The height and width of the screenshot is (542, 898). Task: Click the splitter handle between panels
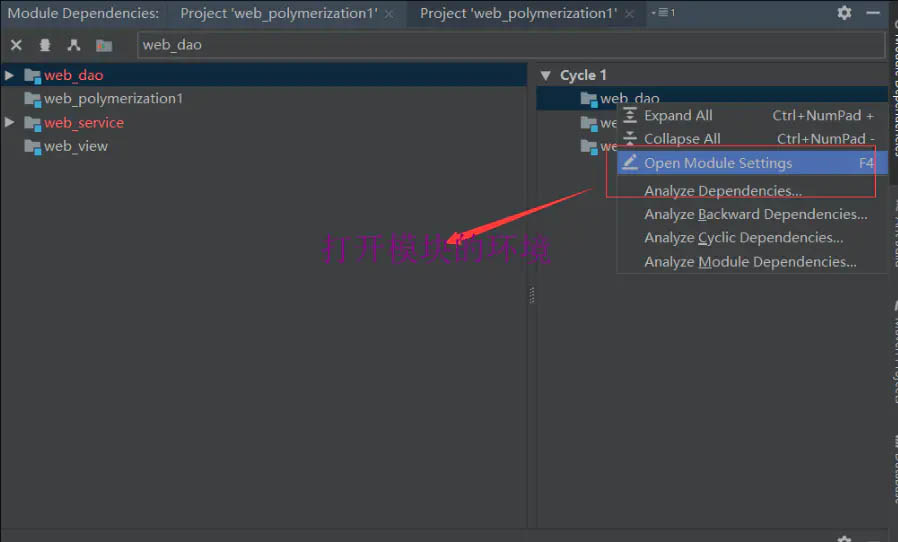pyautogui.click(x=531, y=294)
